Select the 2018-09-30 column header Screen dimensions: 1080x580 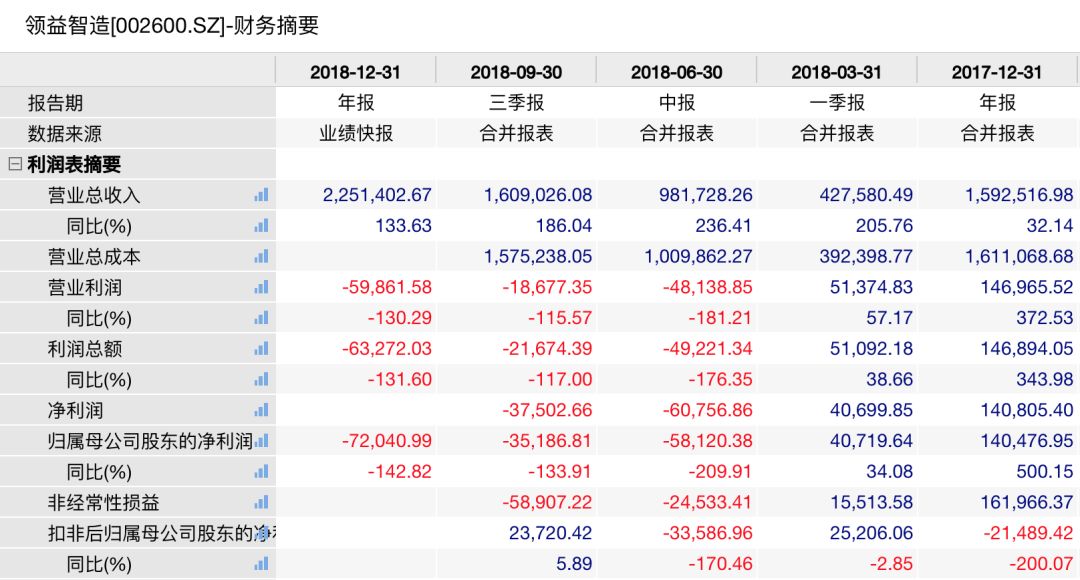516,72
